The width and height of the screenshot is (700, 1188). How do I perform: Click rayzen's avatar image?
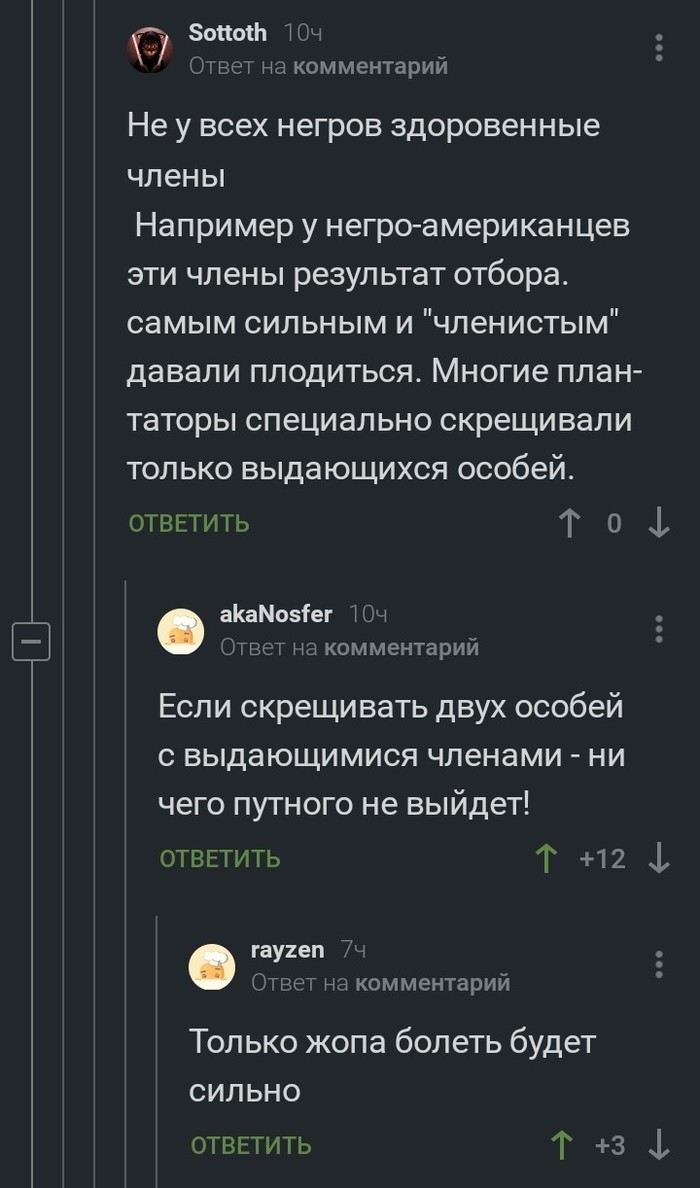(x=211, y=966)
